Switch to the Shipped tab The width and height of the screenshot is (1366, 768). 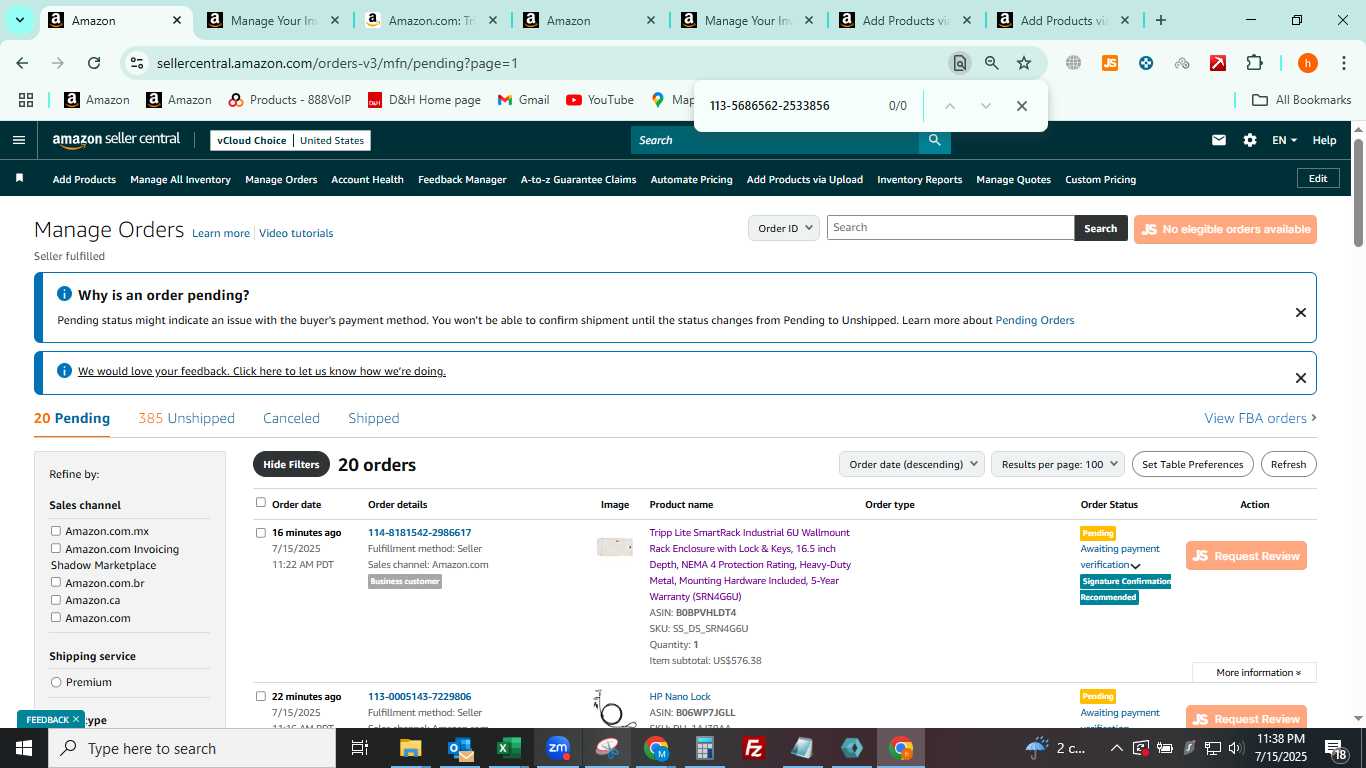(x=373, y=418)
